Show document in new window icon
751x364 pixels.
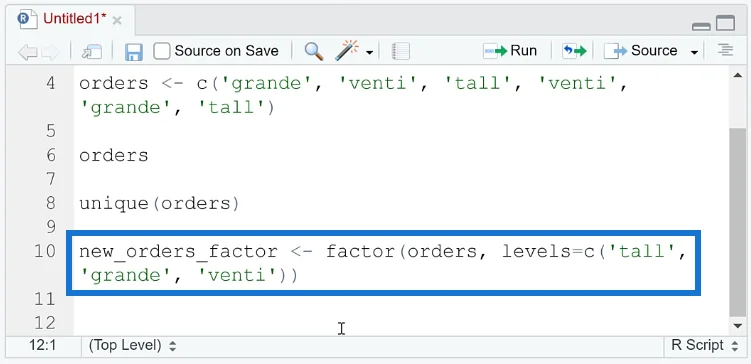pos(92,51)
